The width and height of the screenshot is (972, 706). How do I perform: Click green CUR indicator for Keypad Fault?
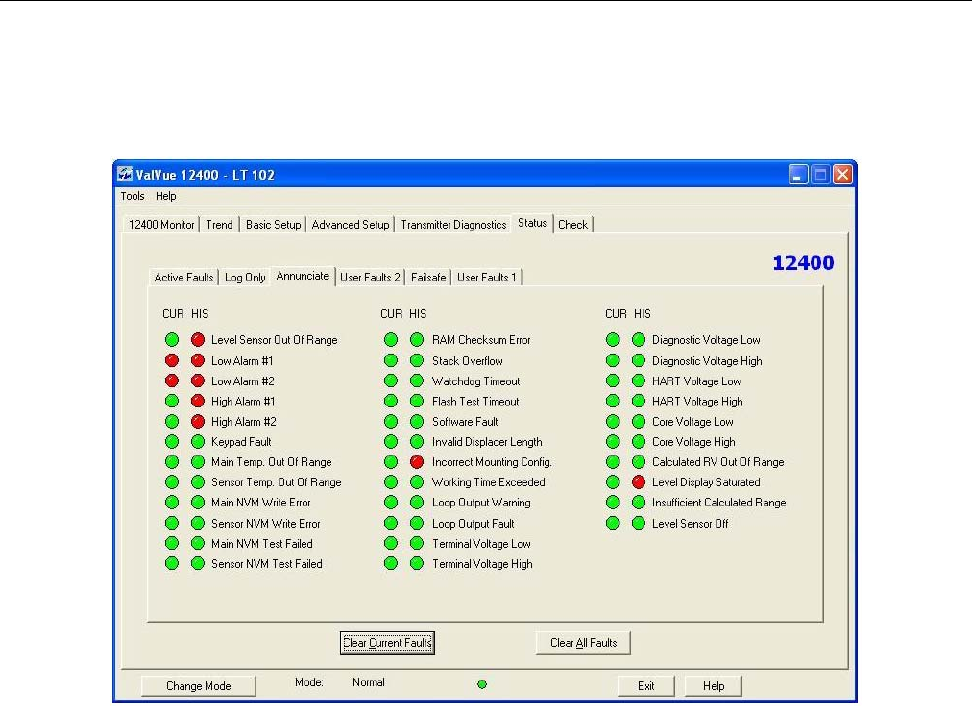point(172,442)
